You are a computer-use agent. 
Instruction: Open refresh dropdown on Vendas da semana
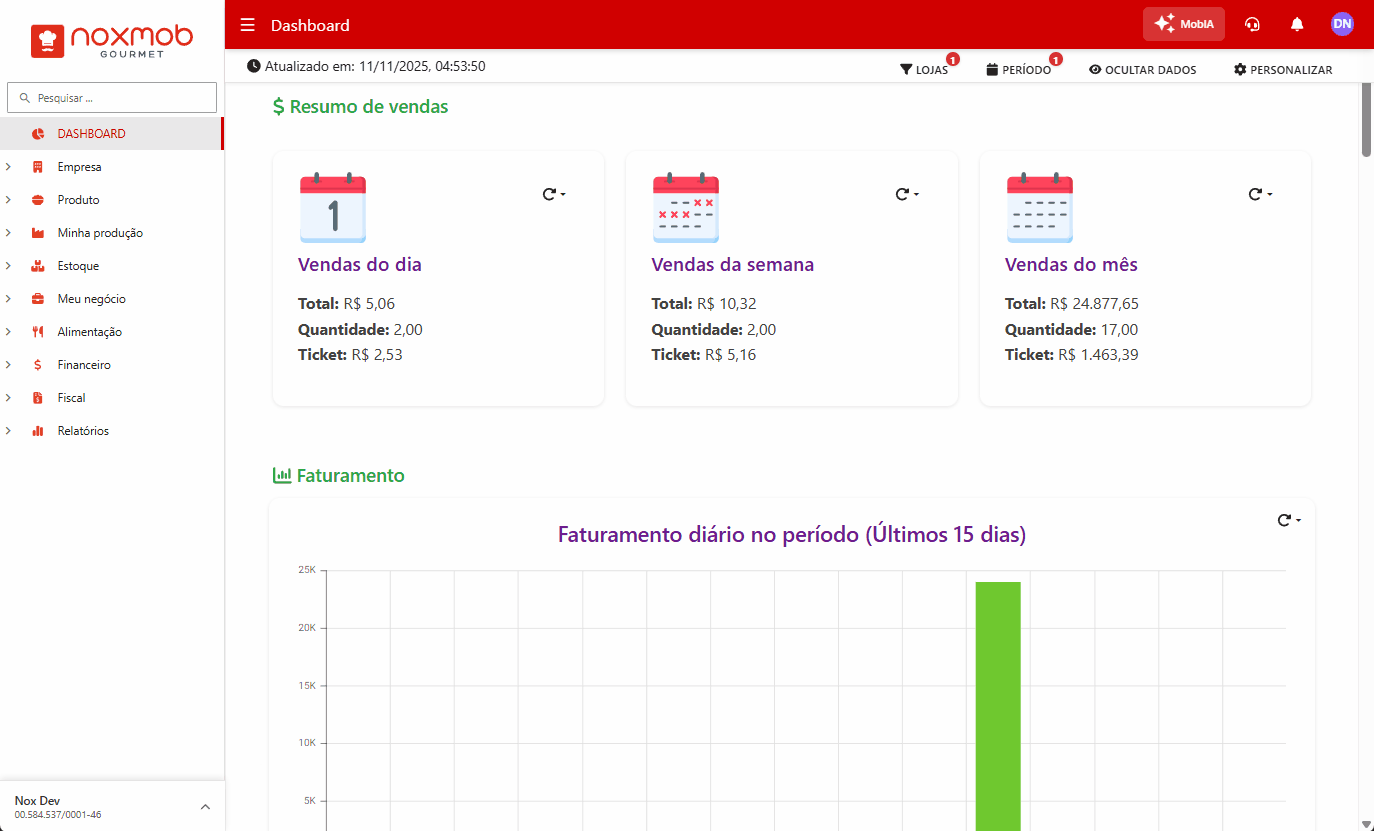907,194
